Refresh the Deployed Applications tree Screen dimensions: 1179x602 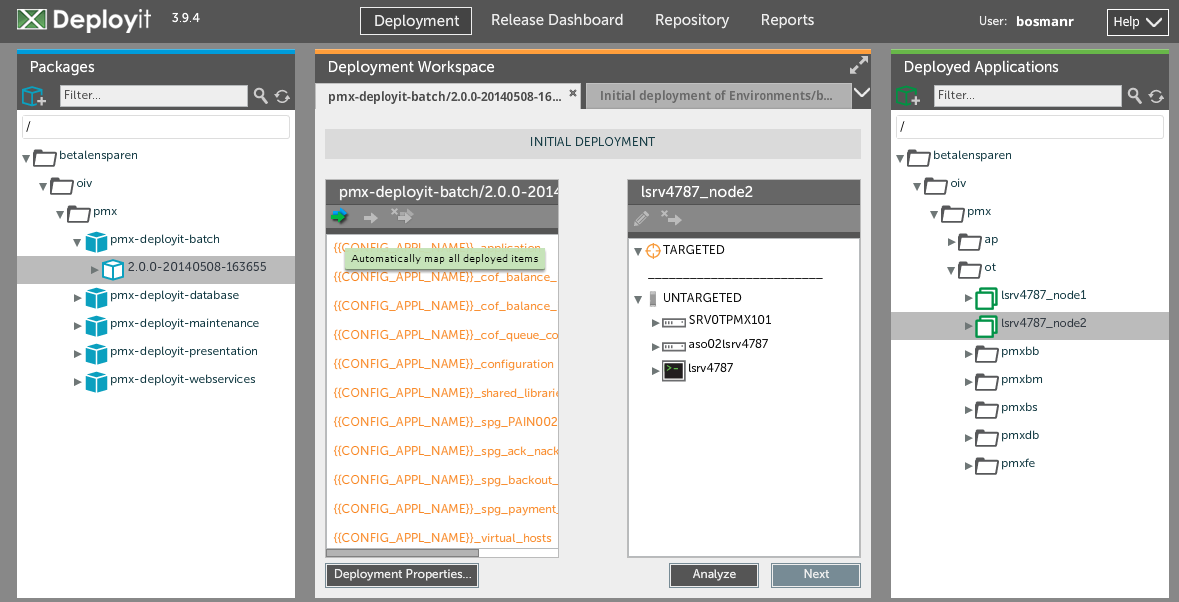pyautogui.click(x=1156, y=96)
